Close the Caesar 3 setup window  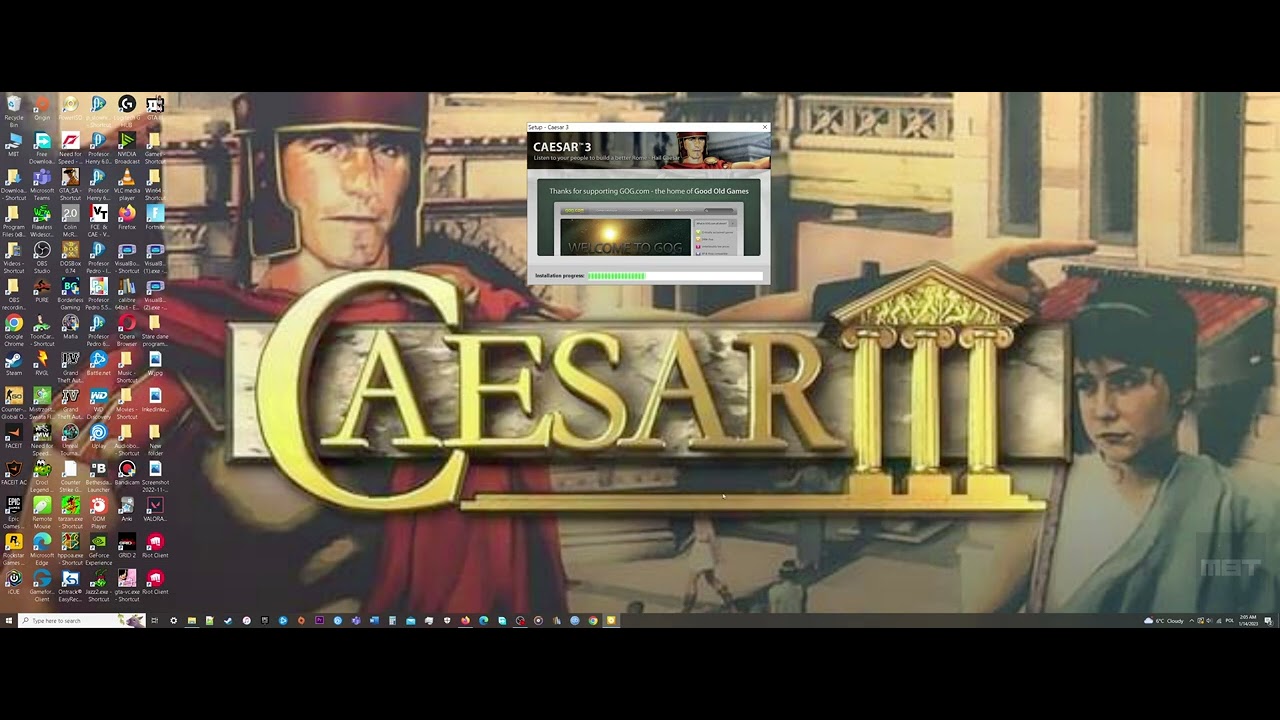point(765,127)
